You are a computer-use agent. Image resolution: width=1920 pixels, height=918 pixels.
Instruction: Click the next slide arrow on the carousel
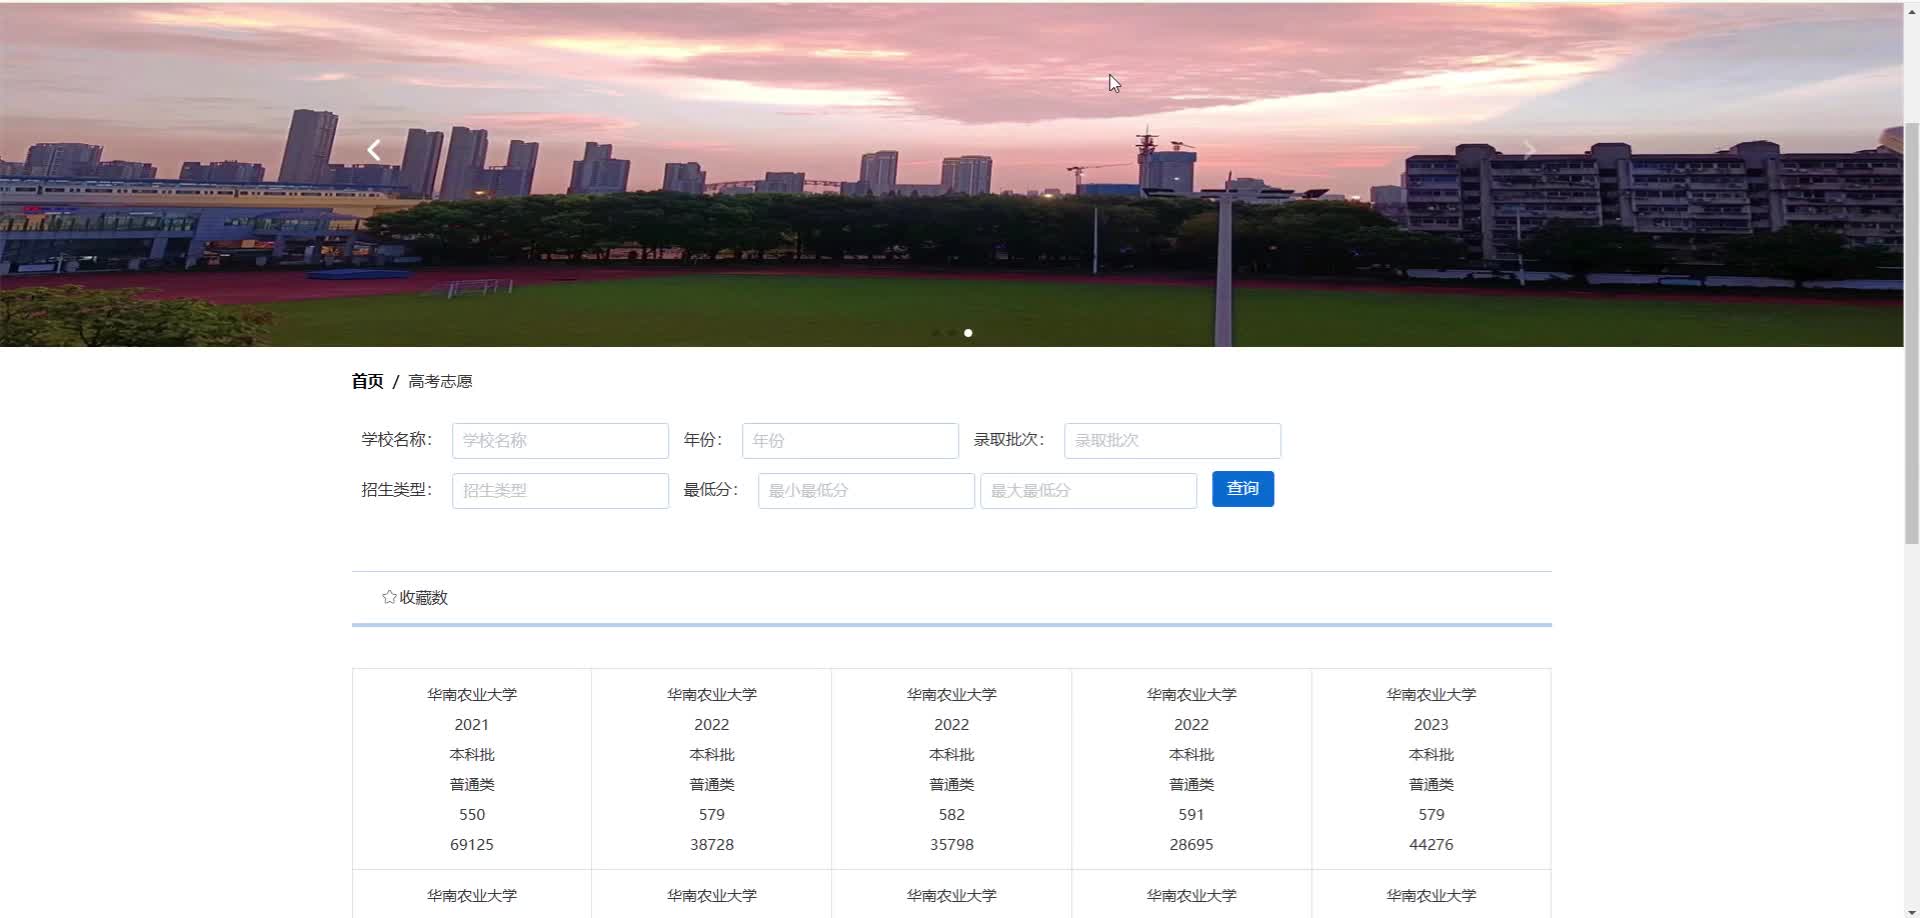(x=1529, y=151)
